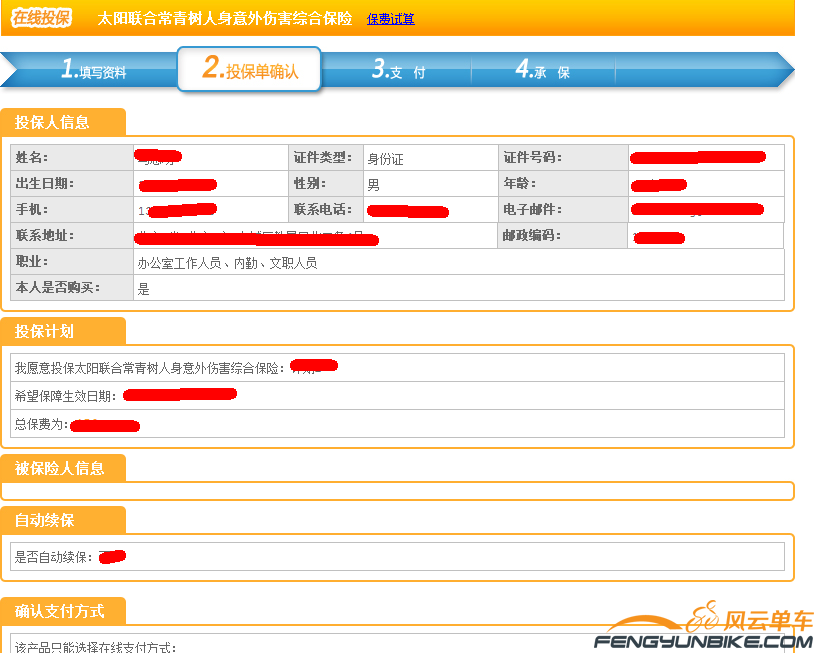Click the 本人是否购买 value 是
819x653 pixels.
143,289
